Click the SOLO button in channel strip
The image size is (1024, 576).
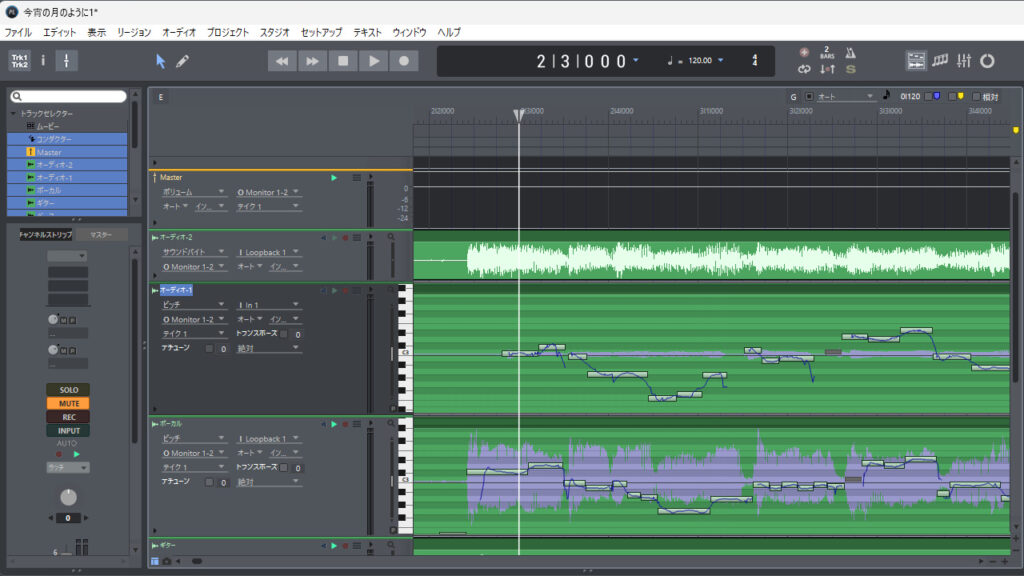[67, 390]
